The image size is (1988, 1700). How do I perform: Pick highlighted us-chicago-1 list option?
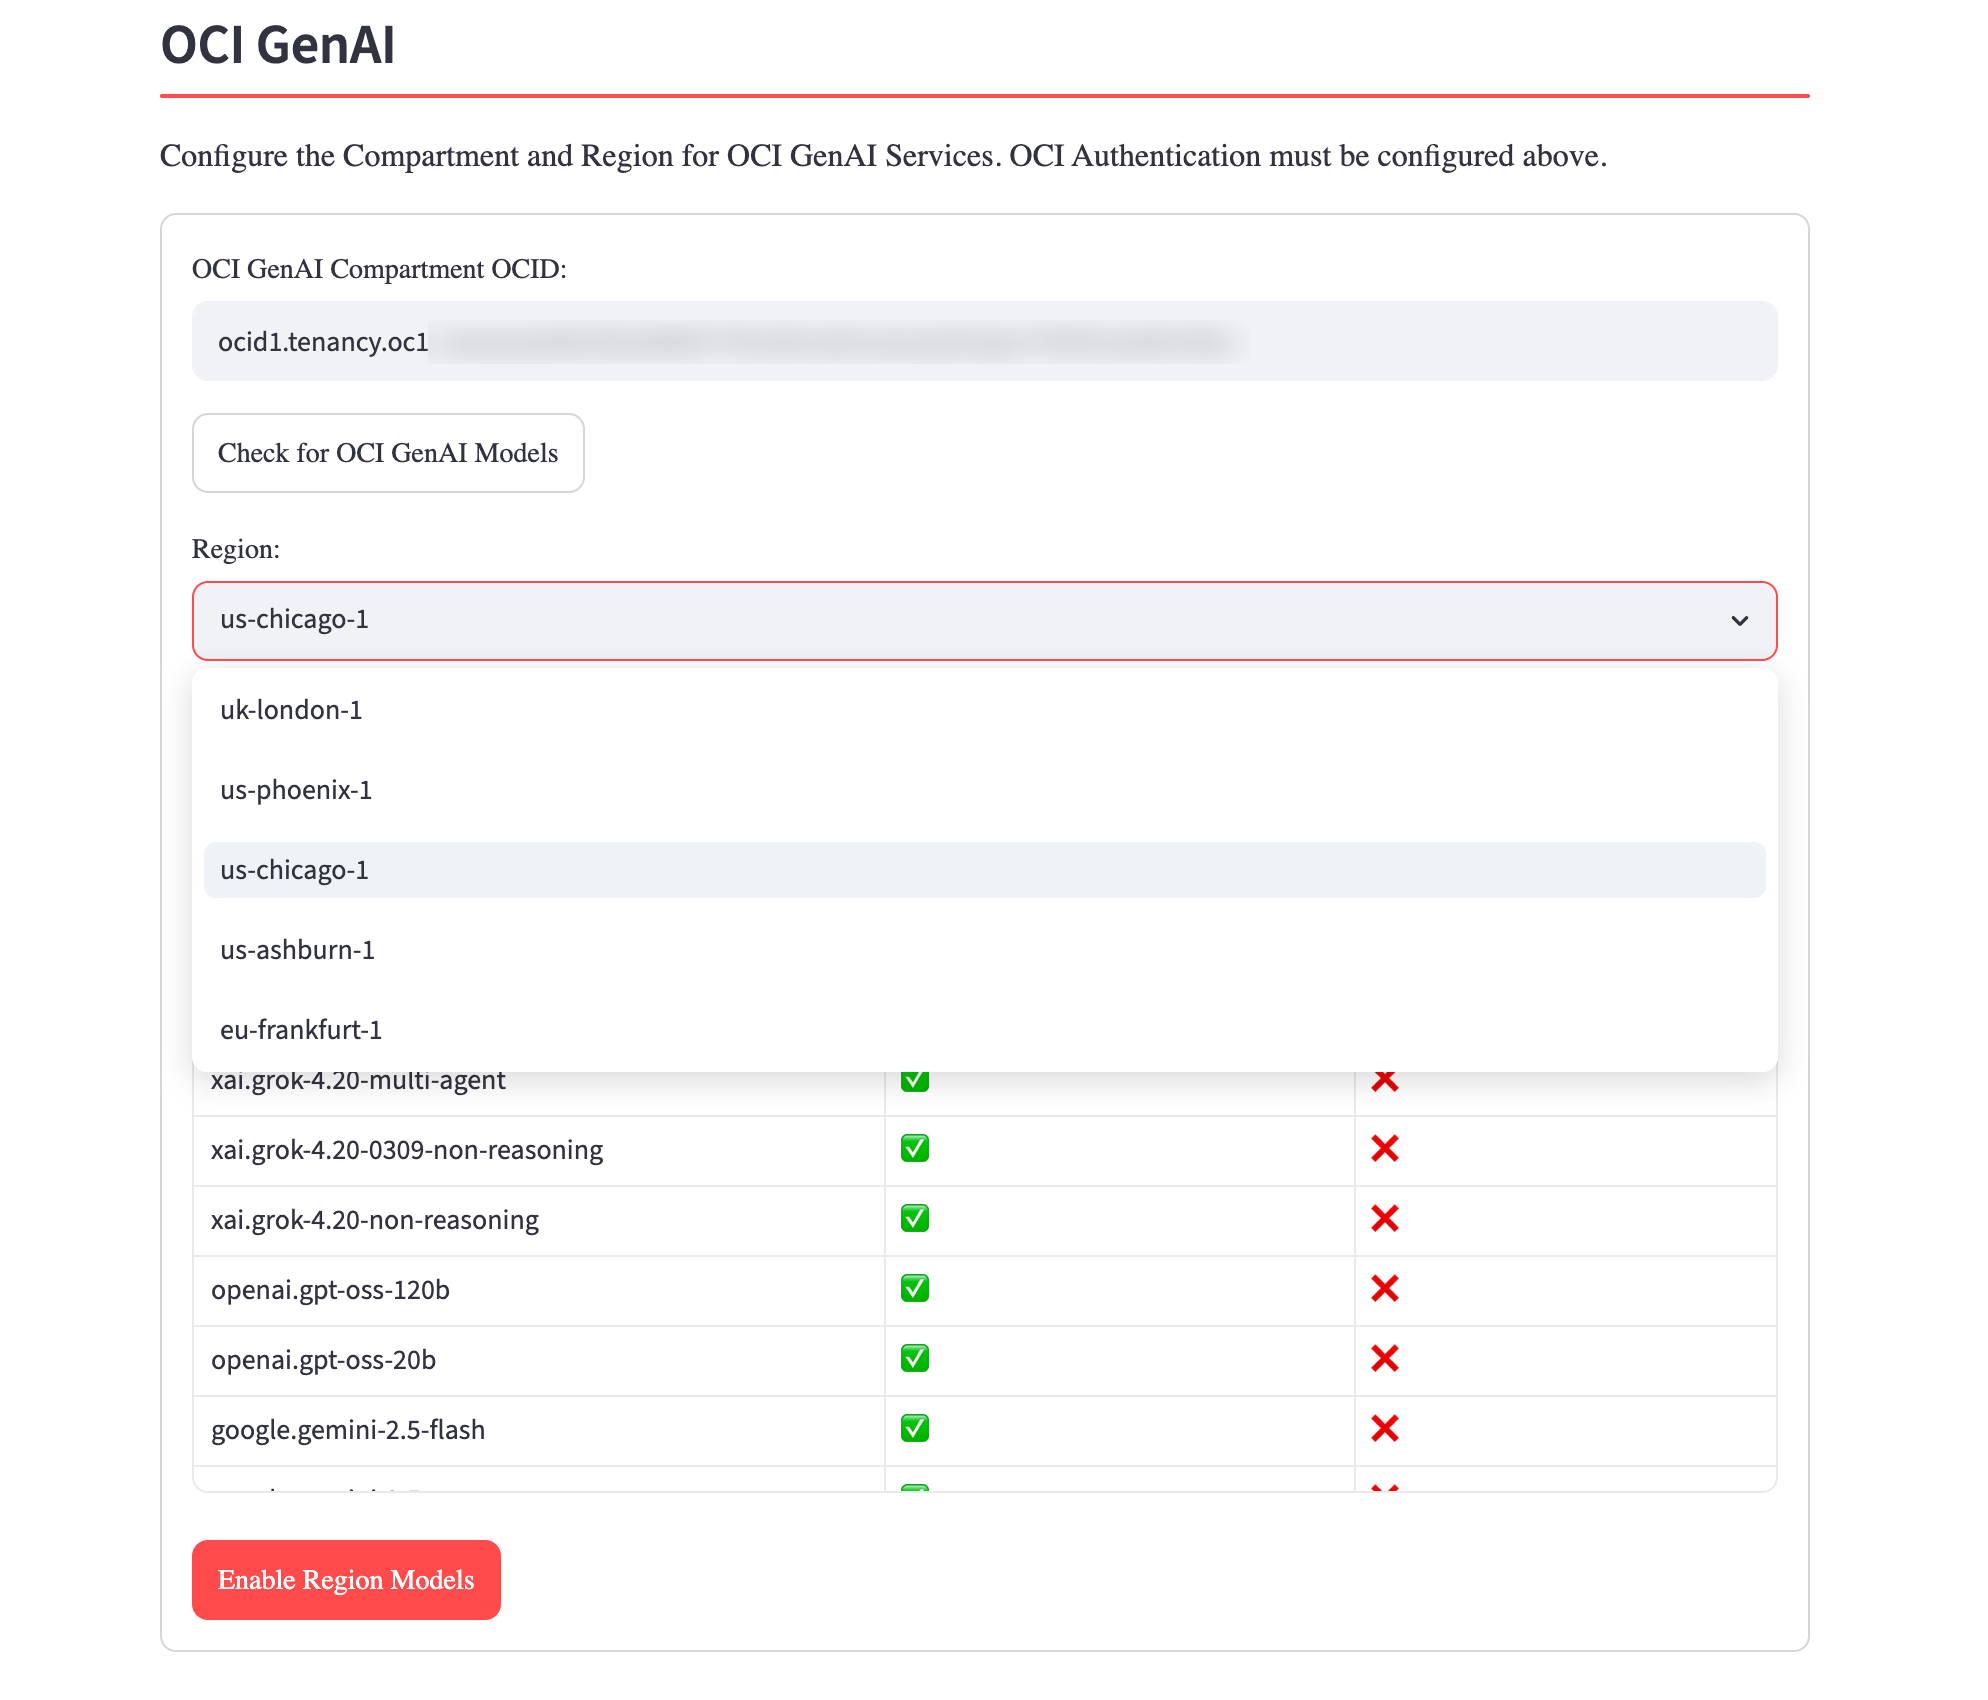984,870
